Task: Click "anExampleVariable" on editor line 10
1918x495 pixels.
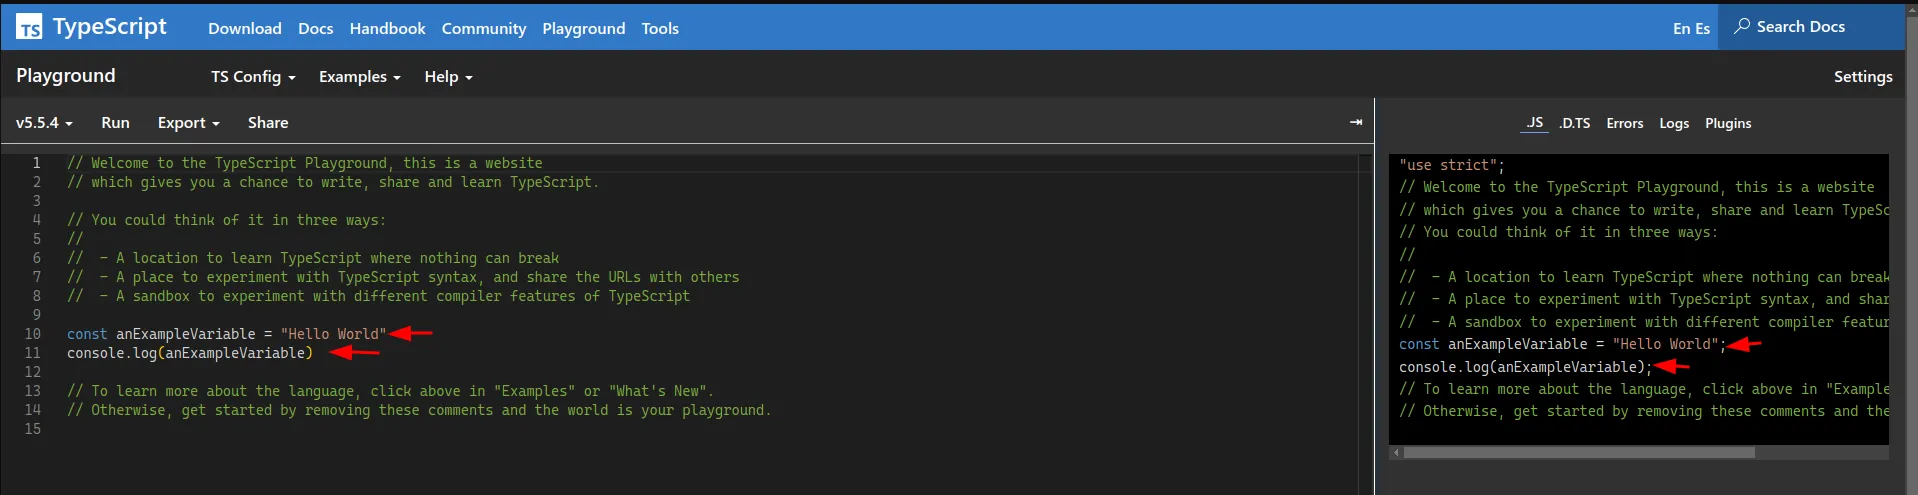Action: [186, 334]
